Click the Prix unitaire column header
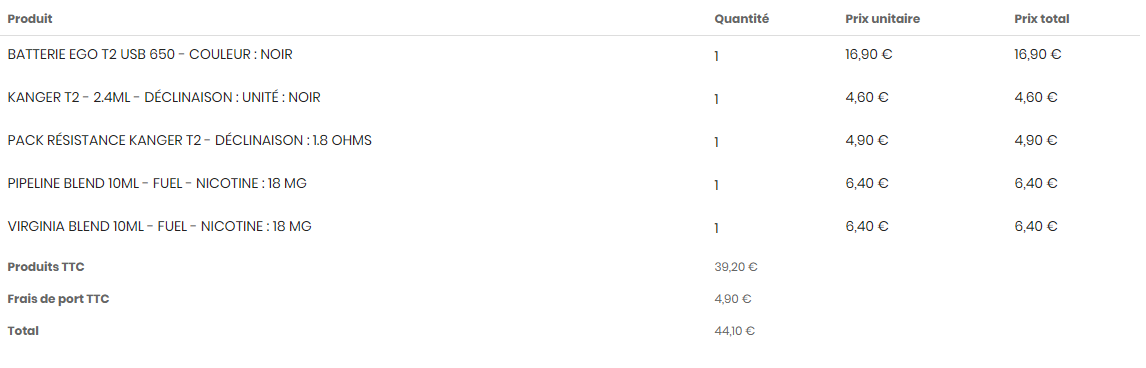1146x368 pixels. (882, 19)
